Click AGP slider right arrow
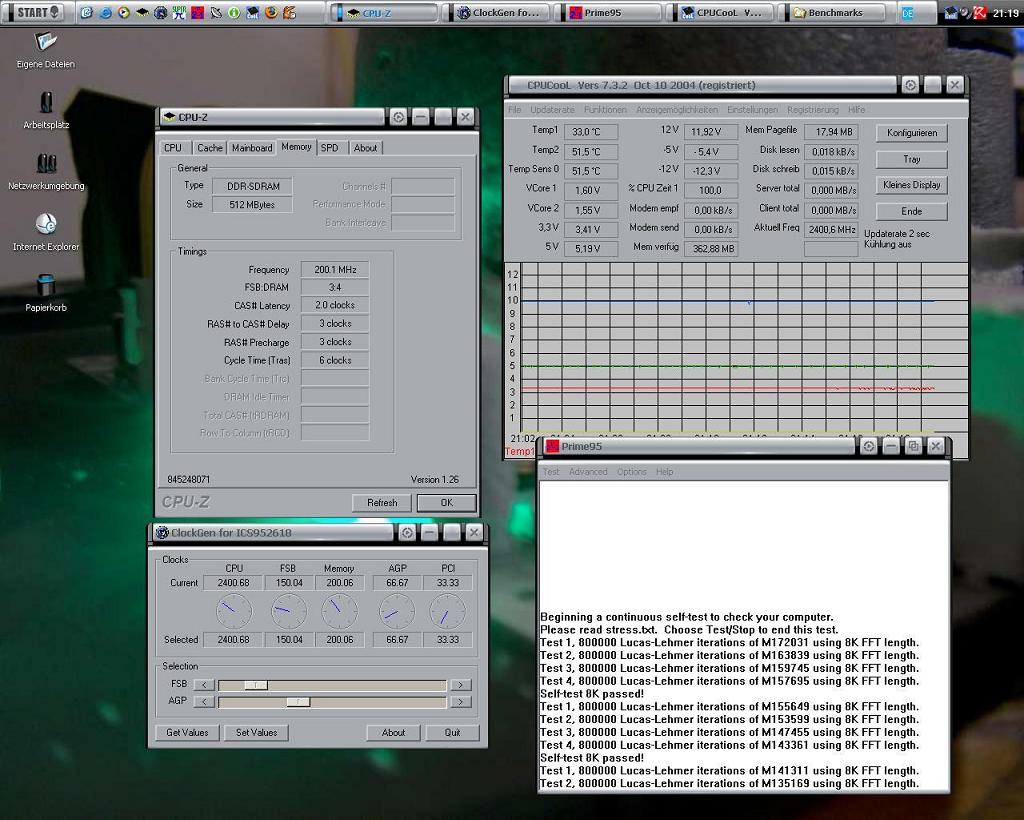The width and height of the screenshot is (1024, 820). tap(460, 702)
